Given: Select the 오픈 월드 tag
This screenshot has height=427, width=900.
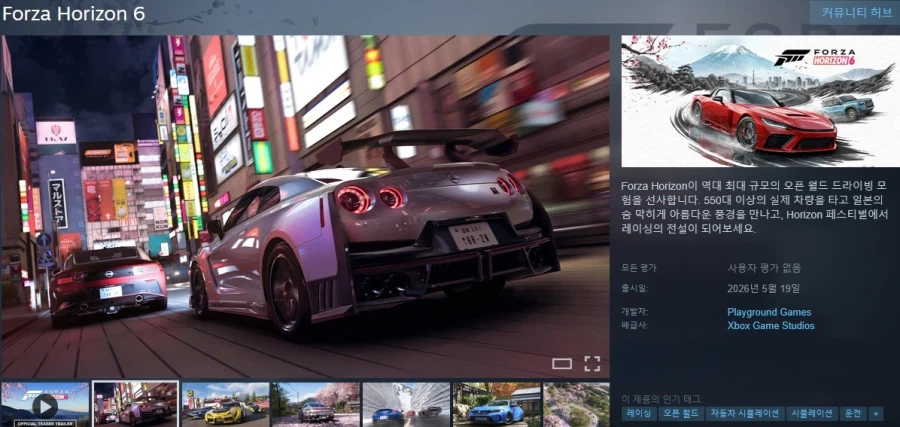Looking at the screenshot, I should (x=679, y=413).
